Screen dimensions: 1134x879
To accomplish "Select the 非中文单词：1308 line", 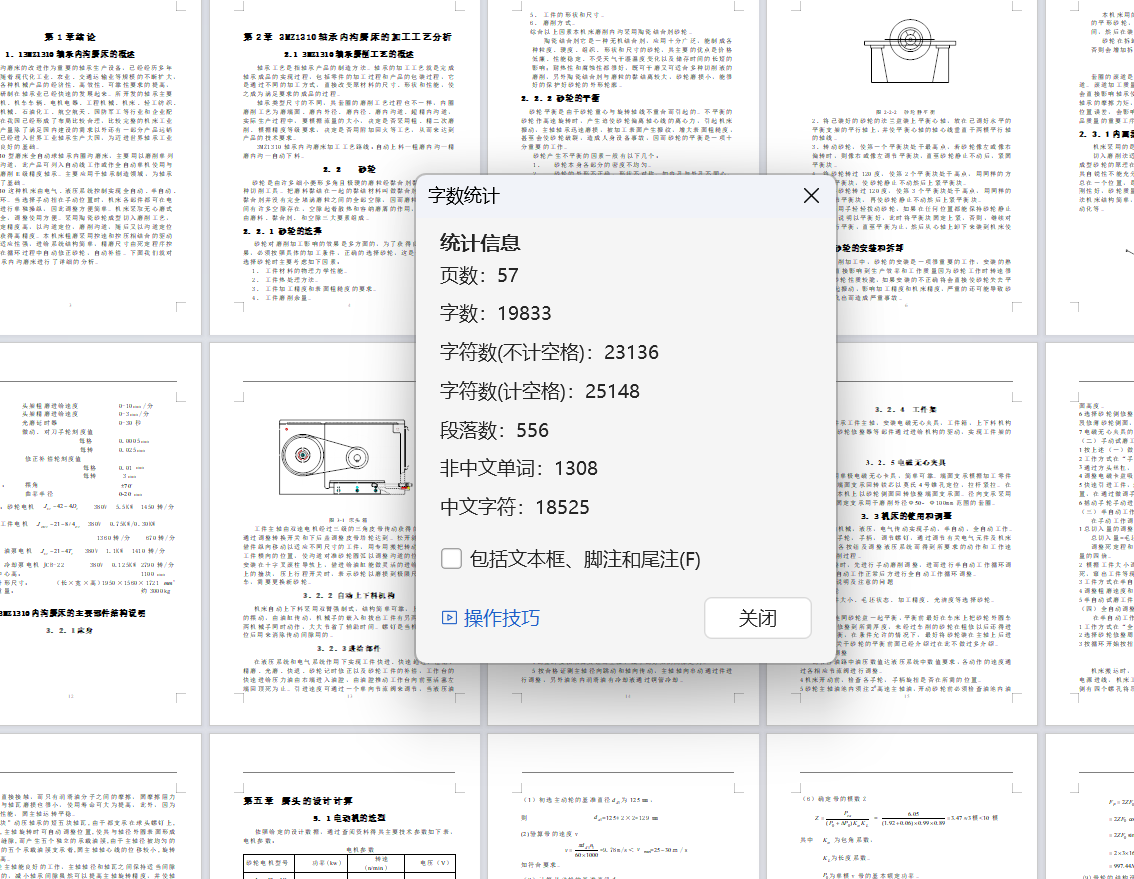I will click(x=519, y=468).
